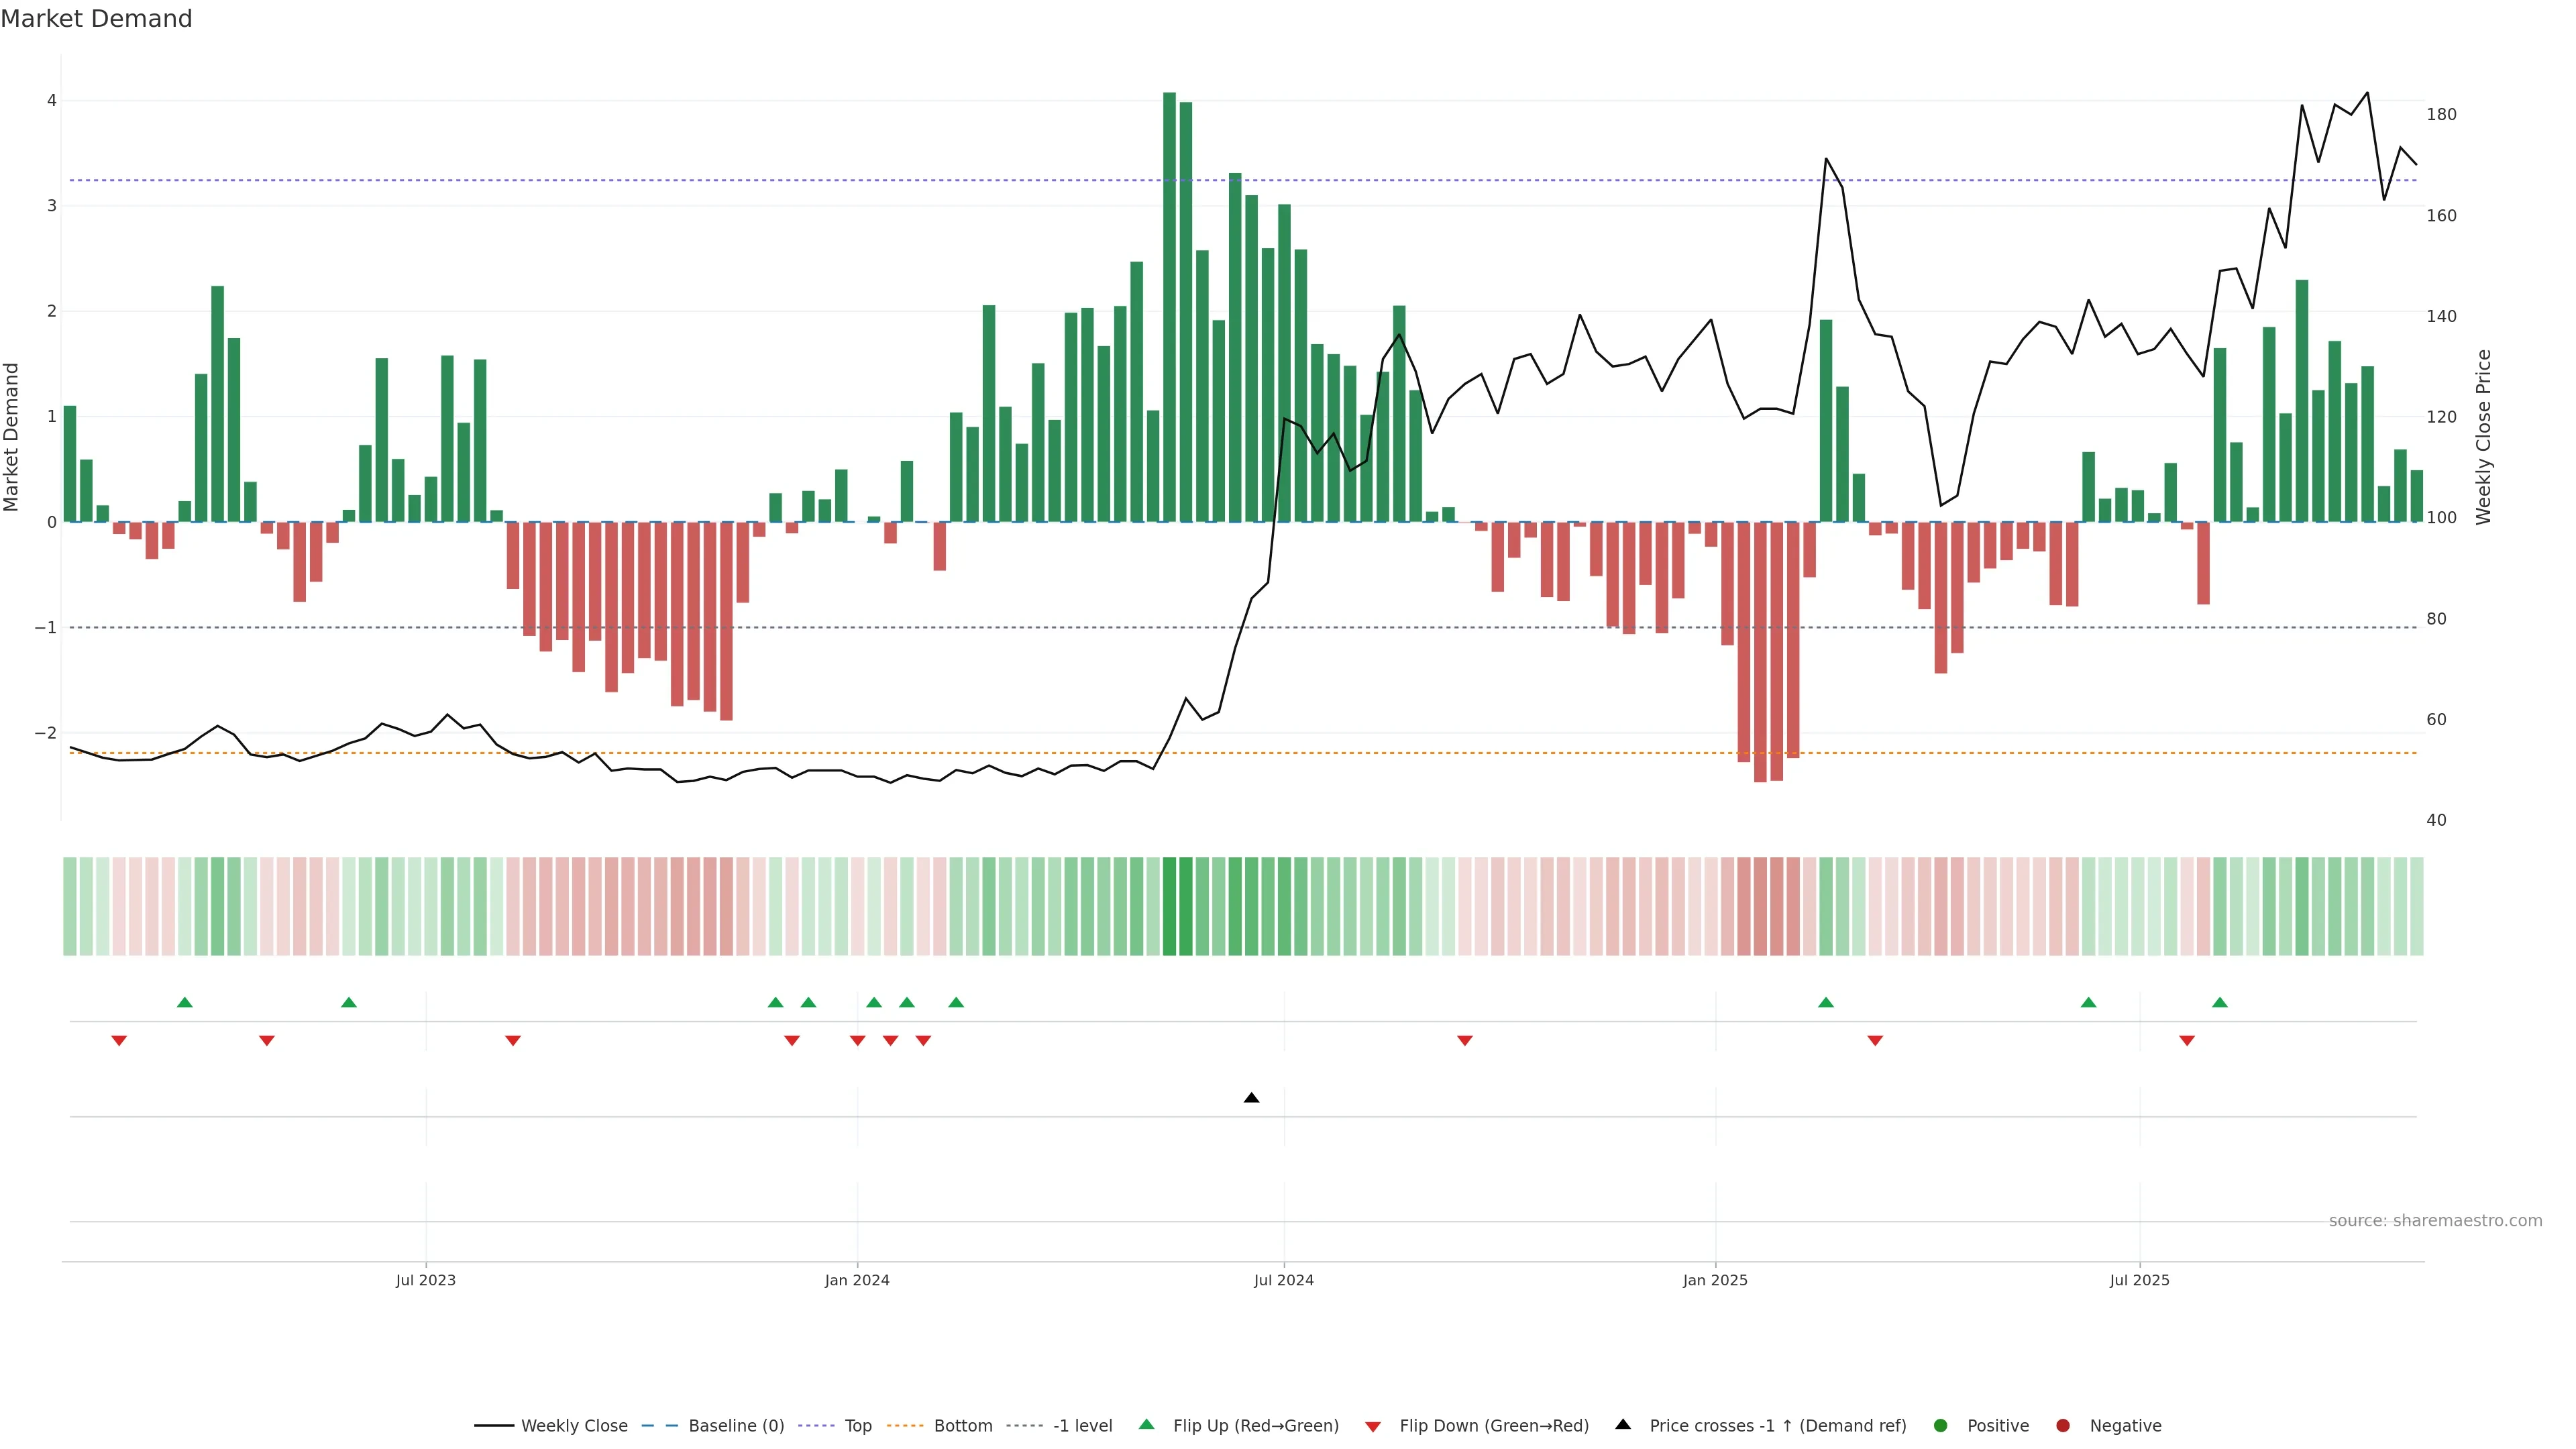Image resolution: width=2576 pixels, height=1449 pixels.
Task: Click the green Flip Up legend triangle
Action: tap(1147, 1425)
